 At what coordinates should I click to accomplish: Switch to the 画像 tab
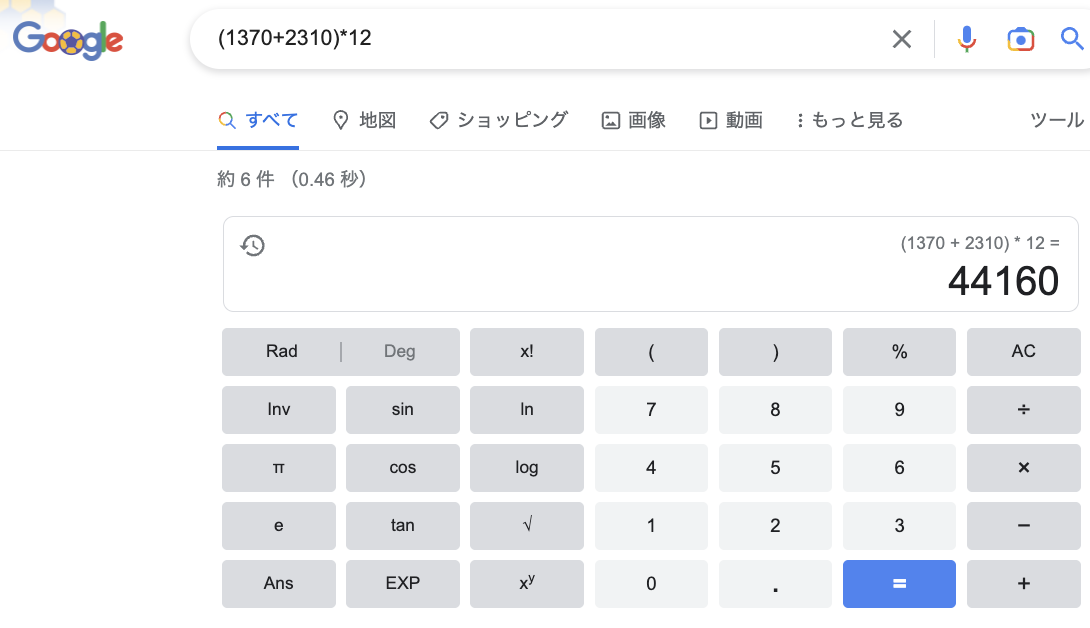pos(633,119)
